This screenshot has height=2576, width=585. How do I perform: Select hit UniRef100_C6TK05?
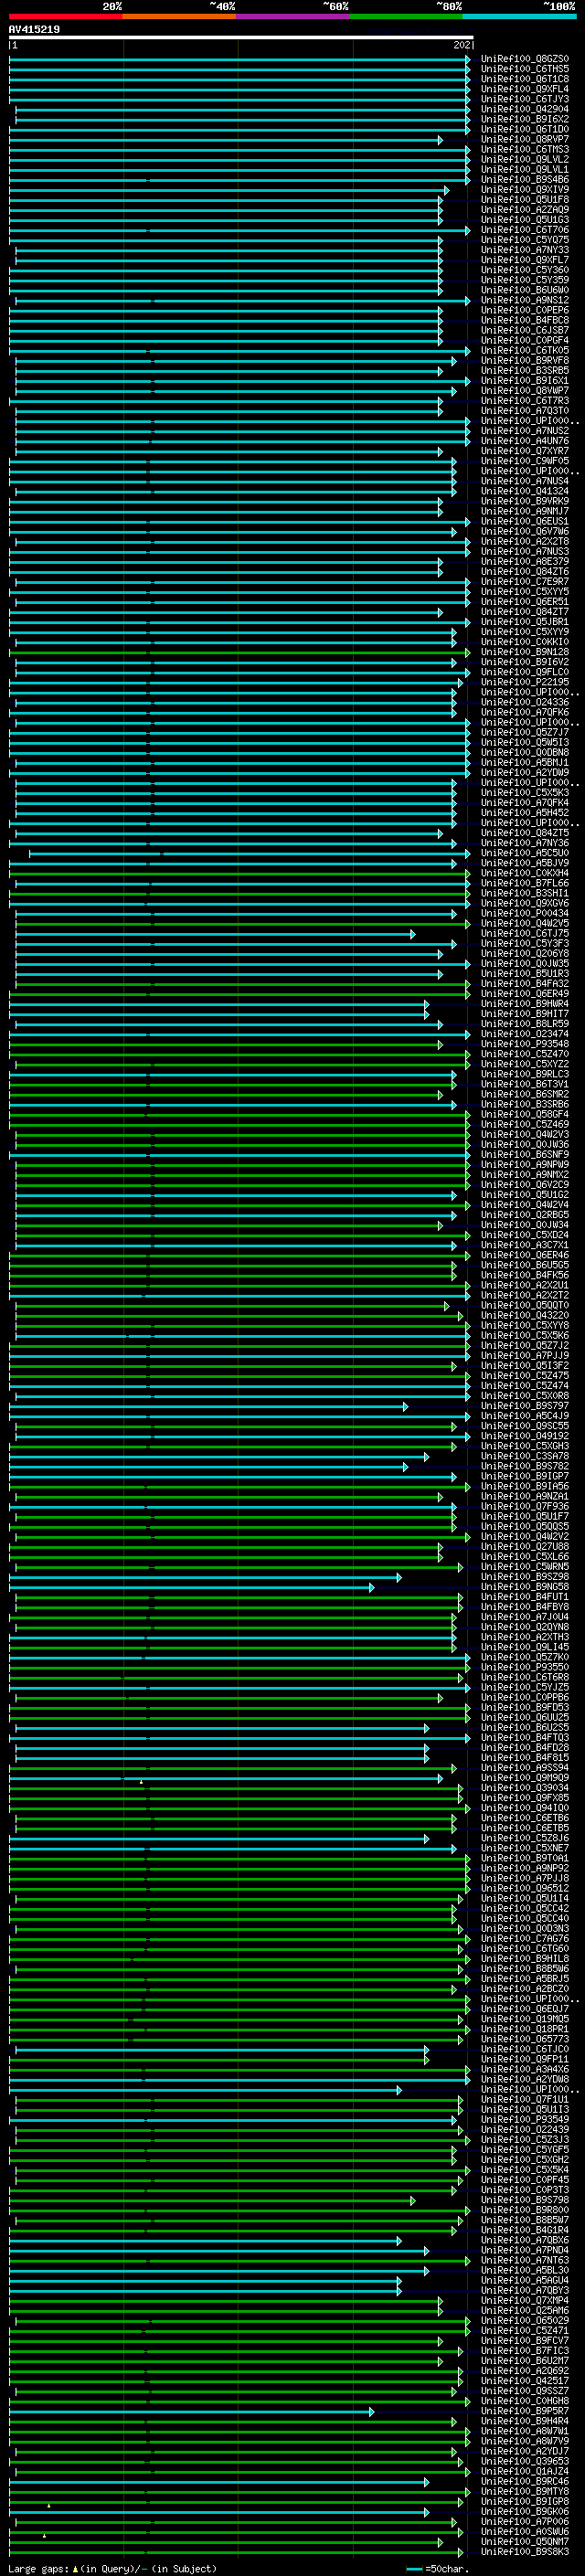pyautogui.click(x=525, y=350)
